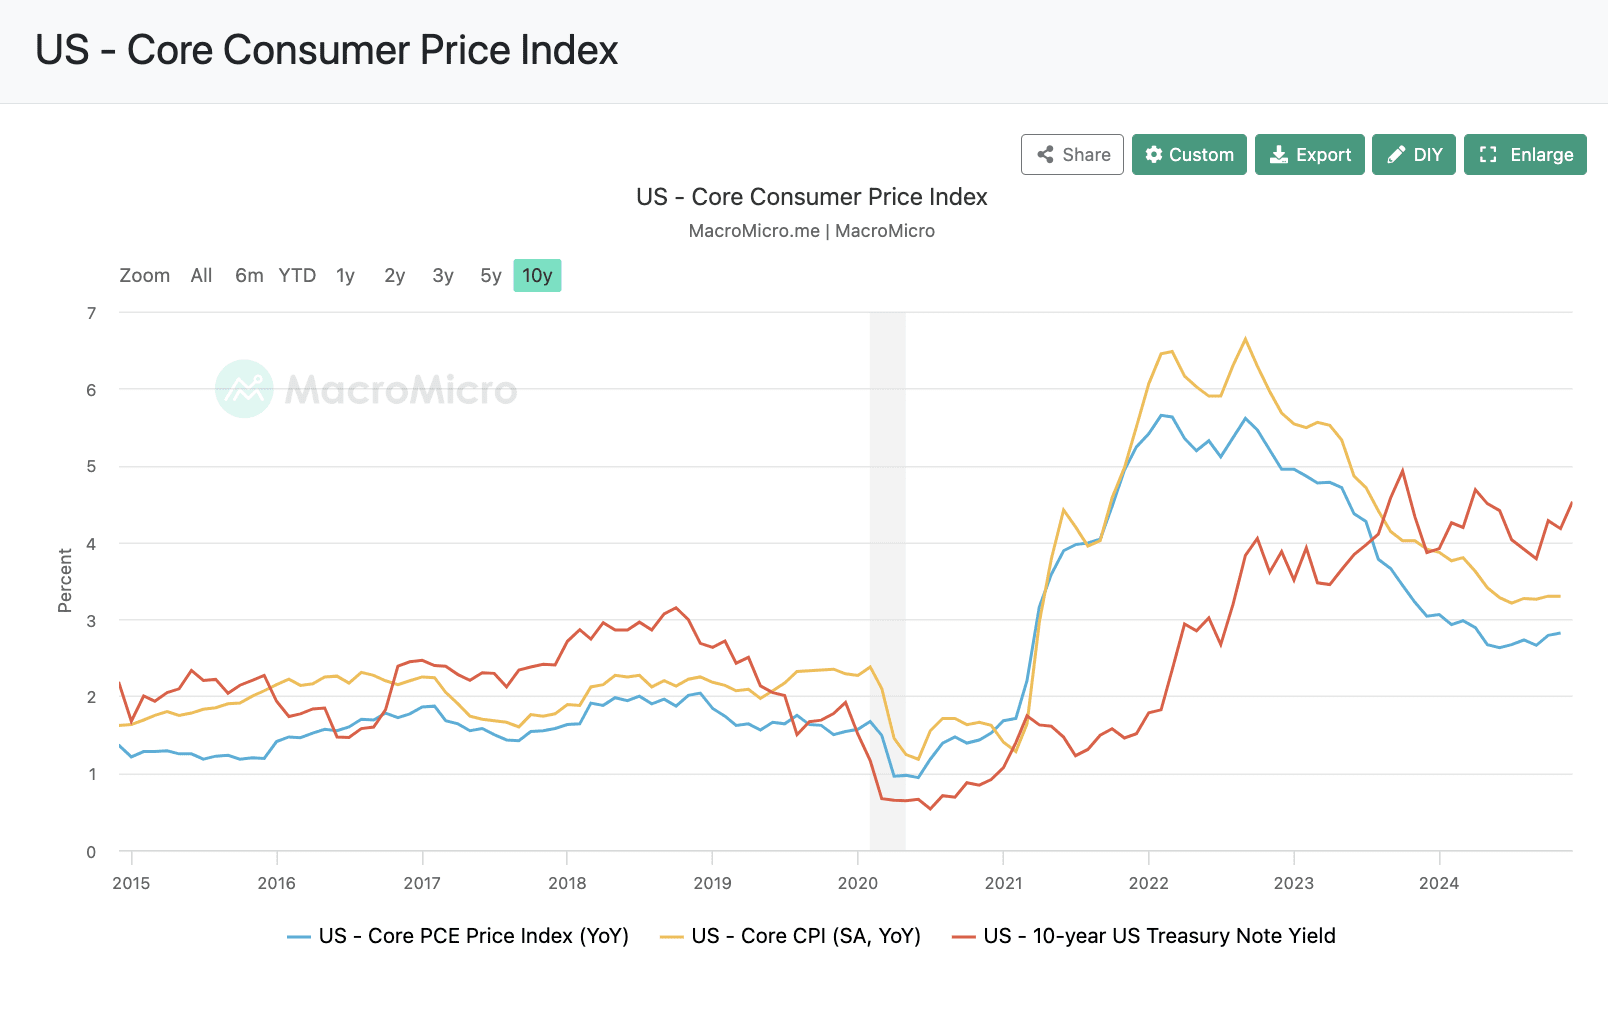1608x1036 pixels.
Task: Click the blue Core PCE legend line swatch
Action: click(299, 937)
